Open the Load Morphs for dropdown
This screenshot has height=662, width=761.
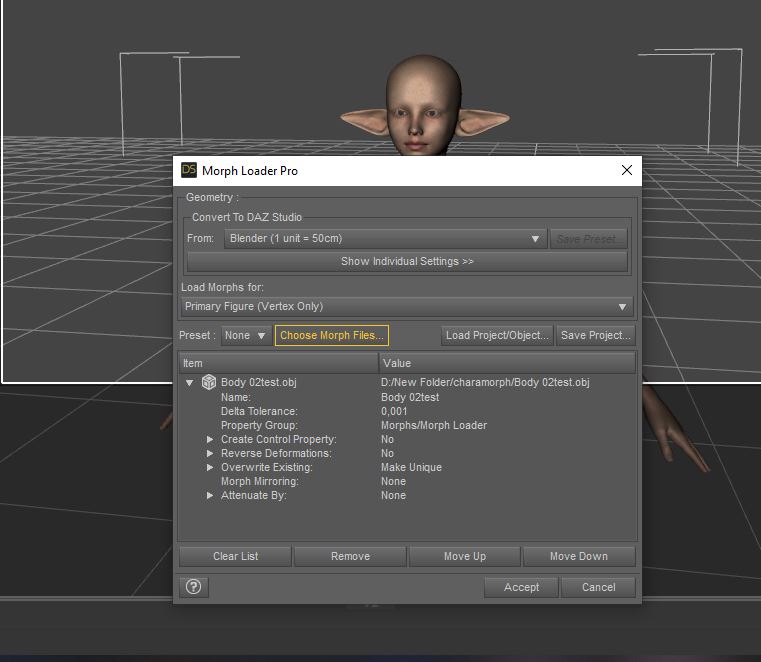tap(407, 306)
